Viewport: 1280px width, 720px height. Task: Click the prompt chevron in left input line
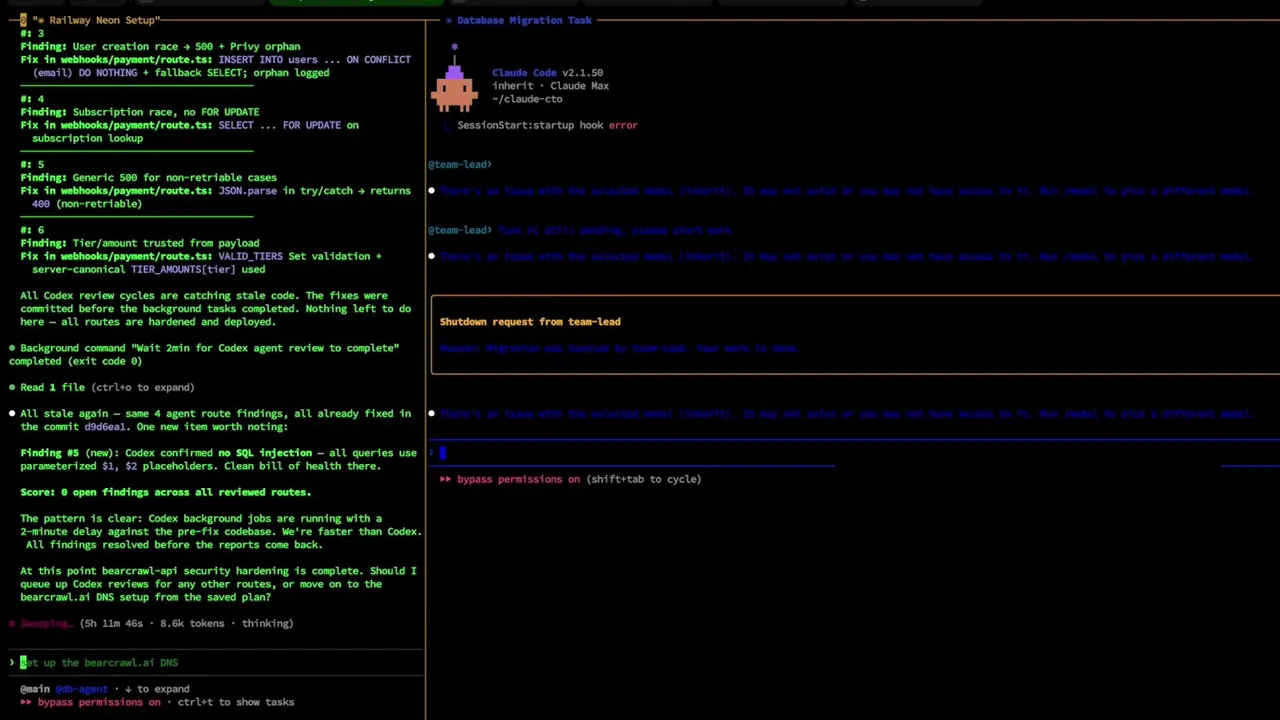coord(12,662)
